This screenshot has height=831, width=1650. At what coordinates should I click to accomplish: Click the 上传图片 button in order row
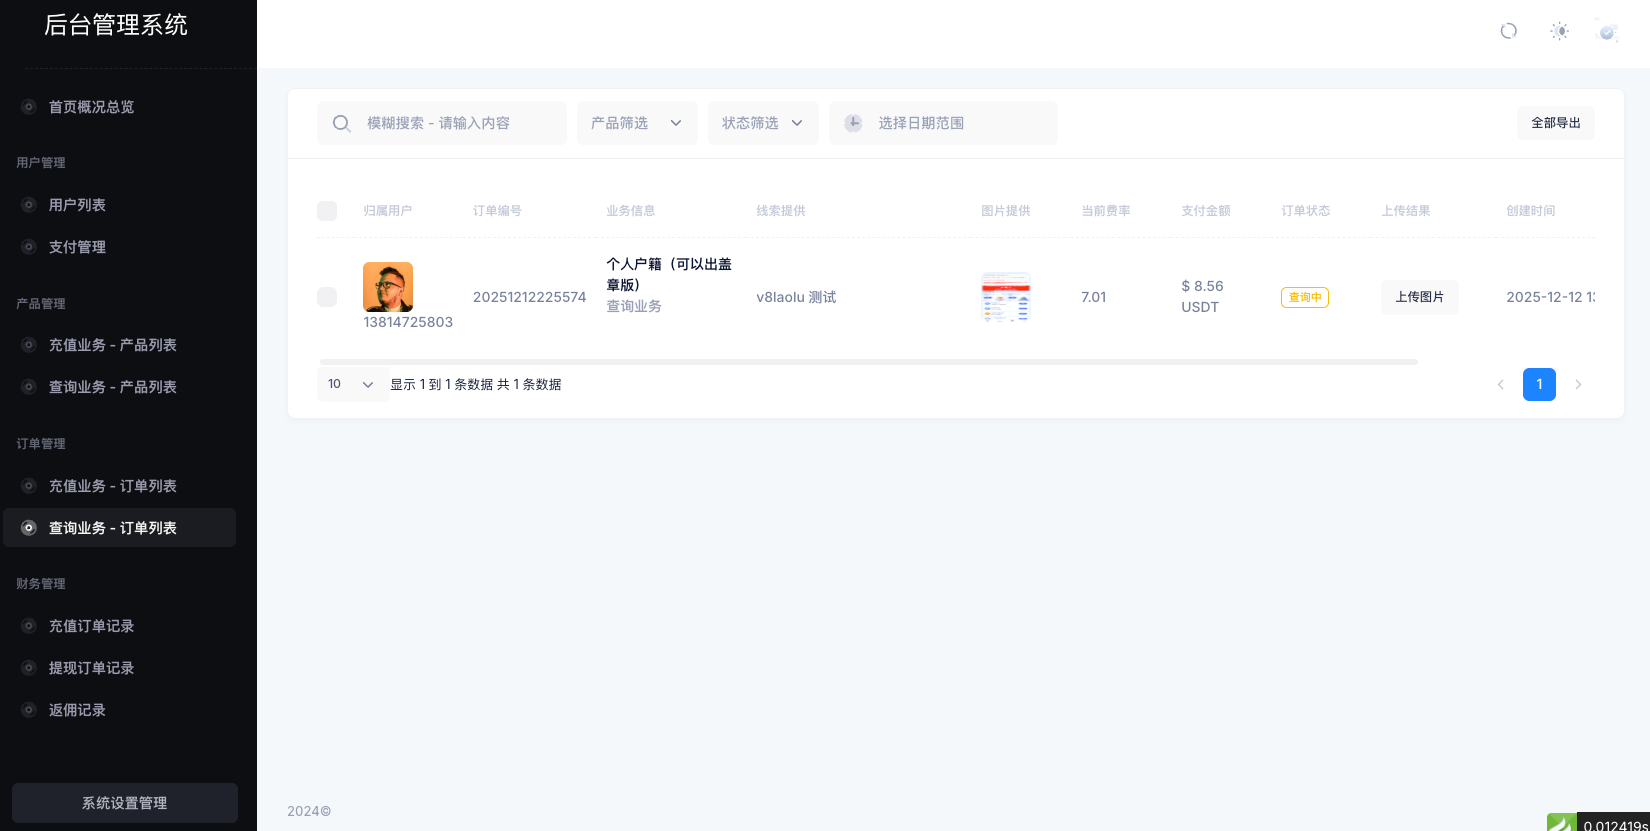coord(1419,297)
